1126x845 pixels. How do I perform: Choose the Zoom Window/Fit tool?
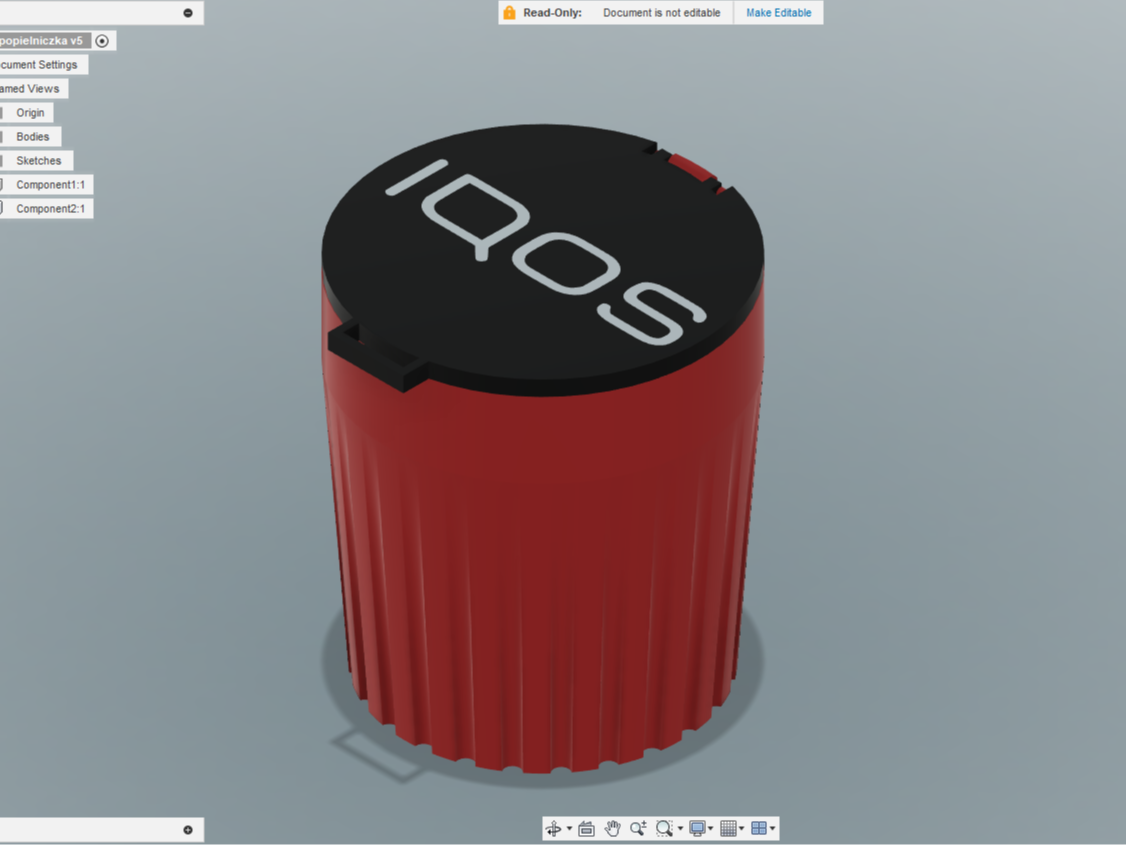point(664,828)
